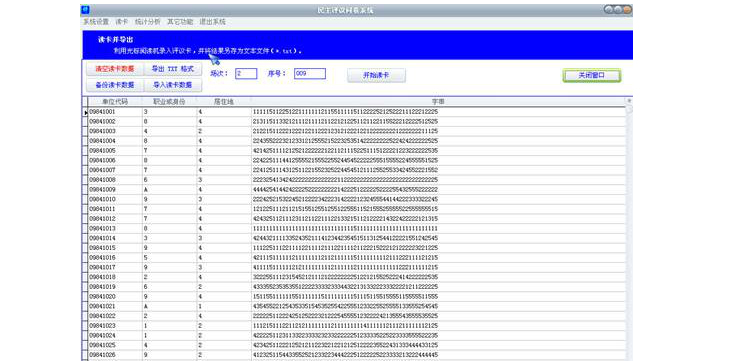Image resolution: width=740 pixels, height=361 pixels.
Task: Click the cell 09841010
Action: (x=115, y=199)
